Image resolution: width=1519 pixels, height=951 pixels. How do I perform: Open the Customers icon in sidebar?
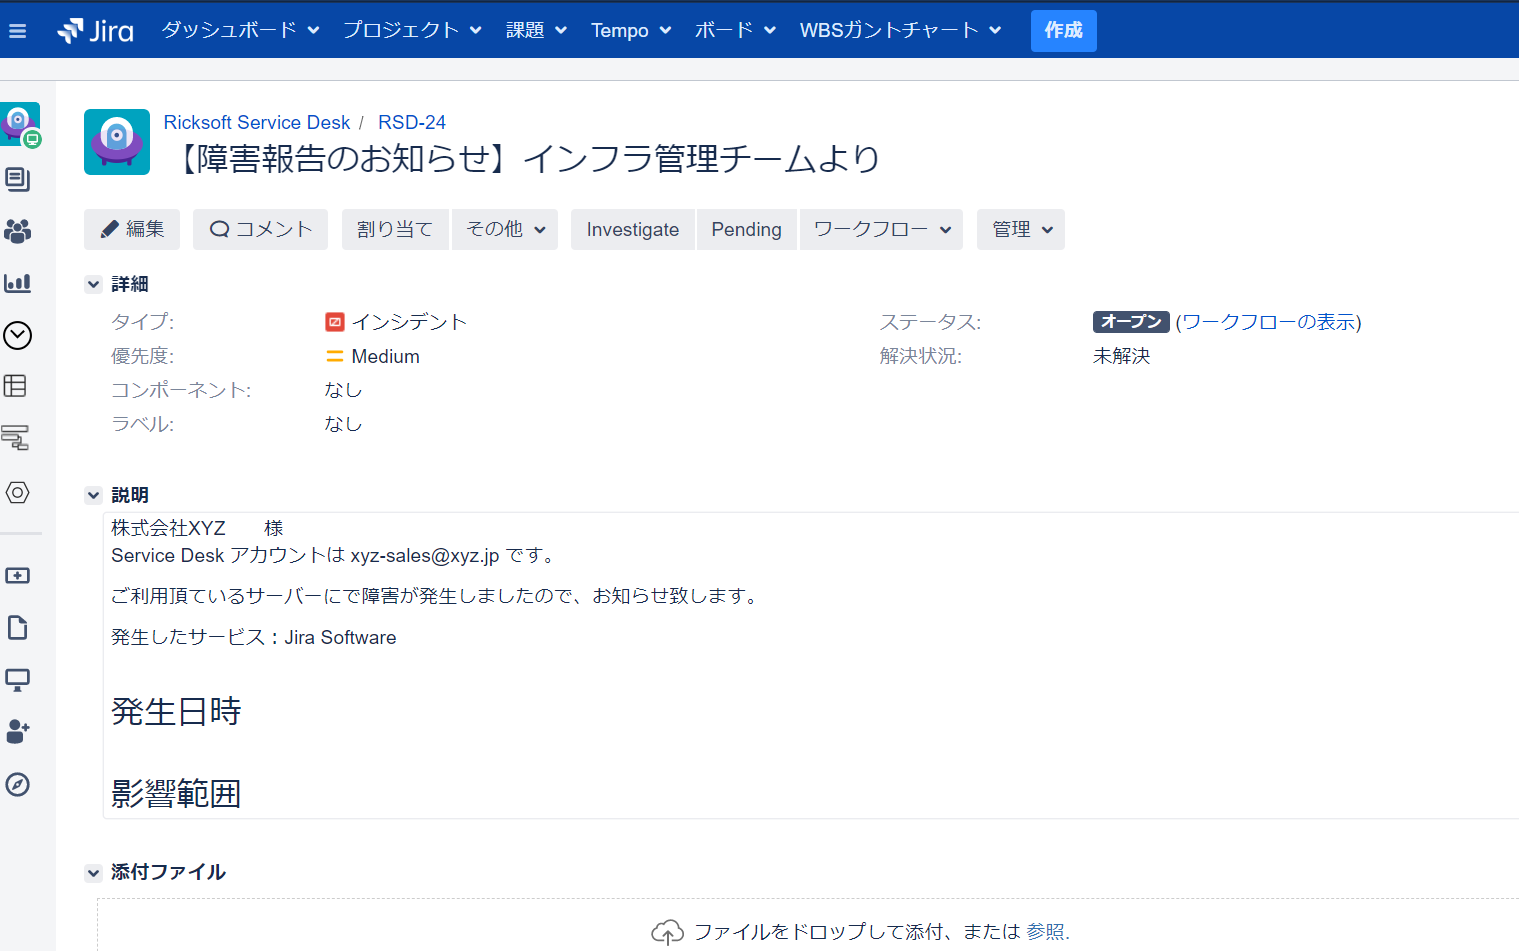click(17, 231)
